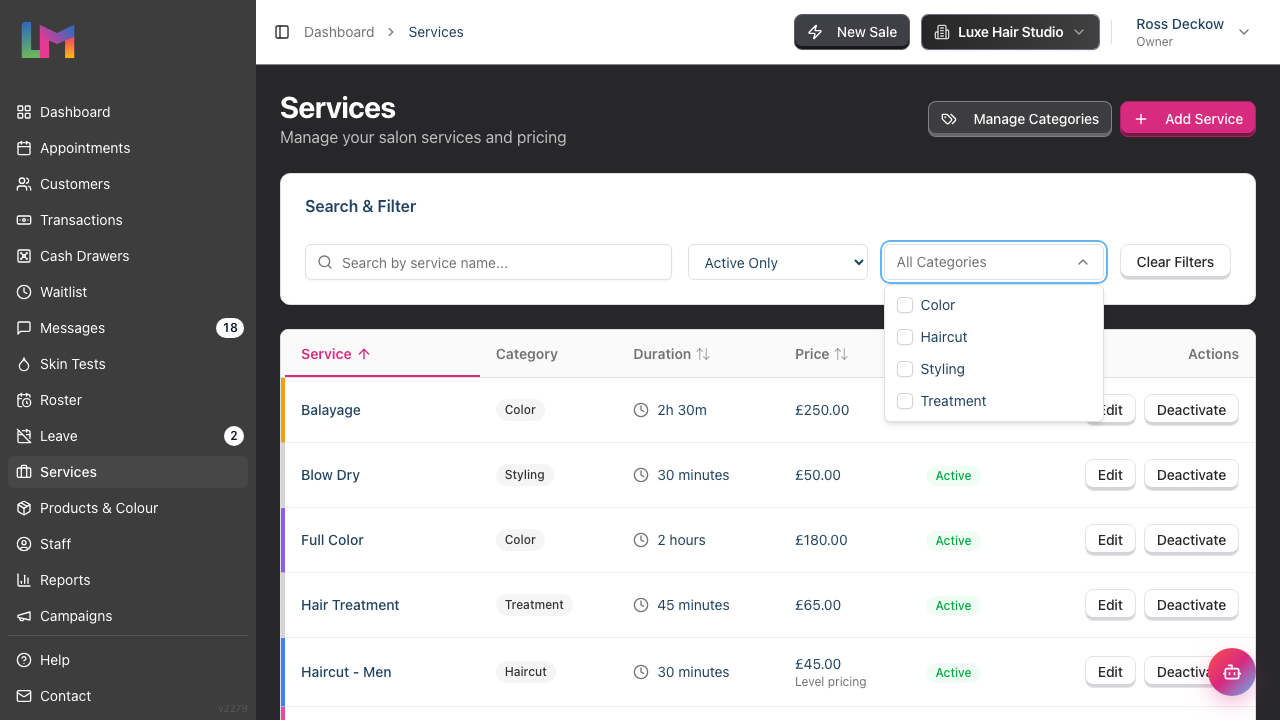Sort the table by Price column
Screen dimensions: 1280x720
click(821, 354)
